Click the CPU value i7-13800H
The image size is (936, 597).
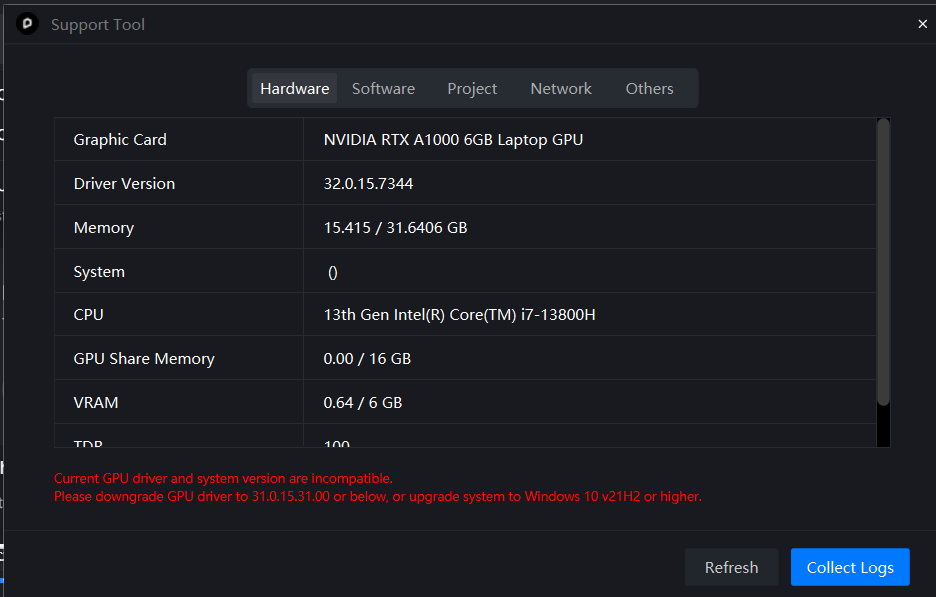460,315
